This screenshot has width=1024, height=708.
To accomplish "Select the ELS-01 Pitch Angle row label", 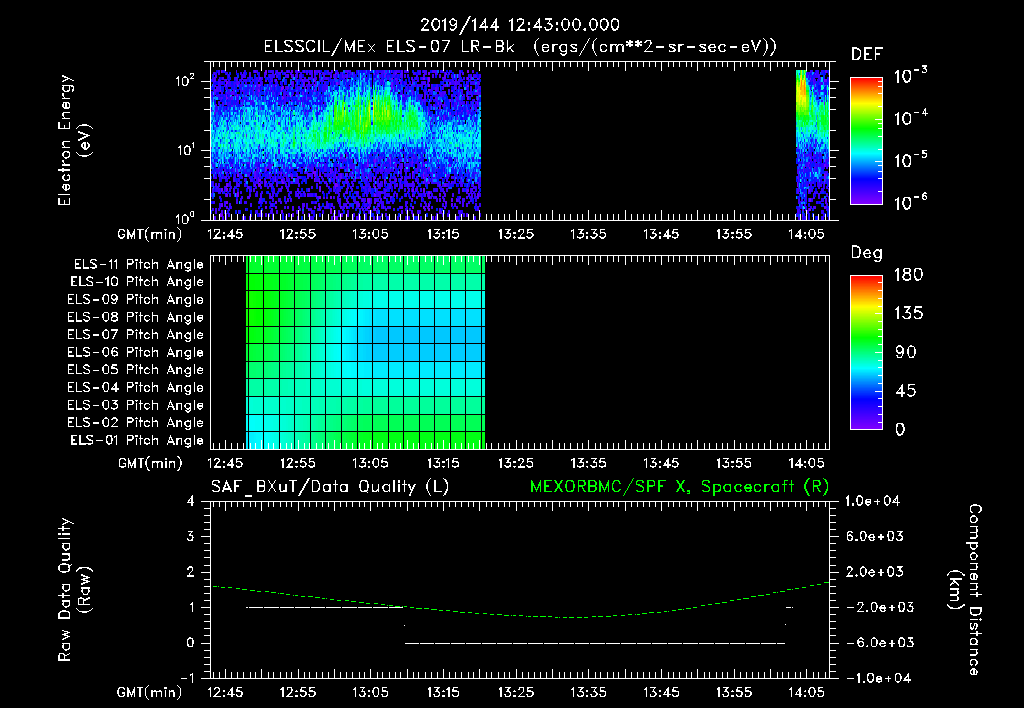I will pos(136,440).
